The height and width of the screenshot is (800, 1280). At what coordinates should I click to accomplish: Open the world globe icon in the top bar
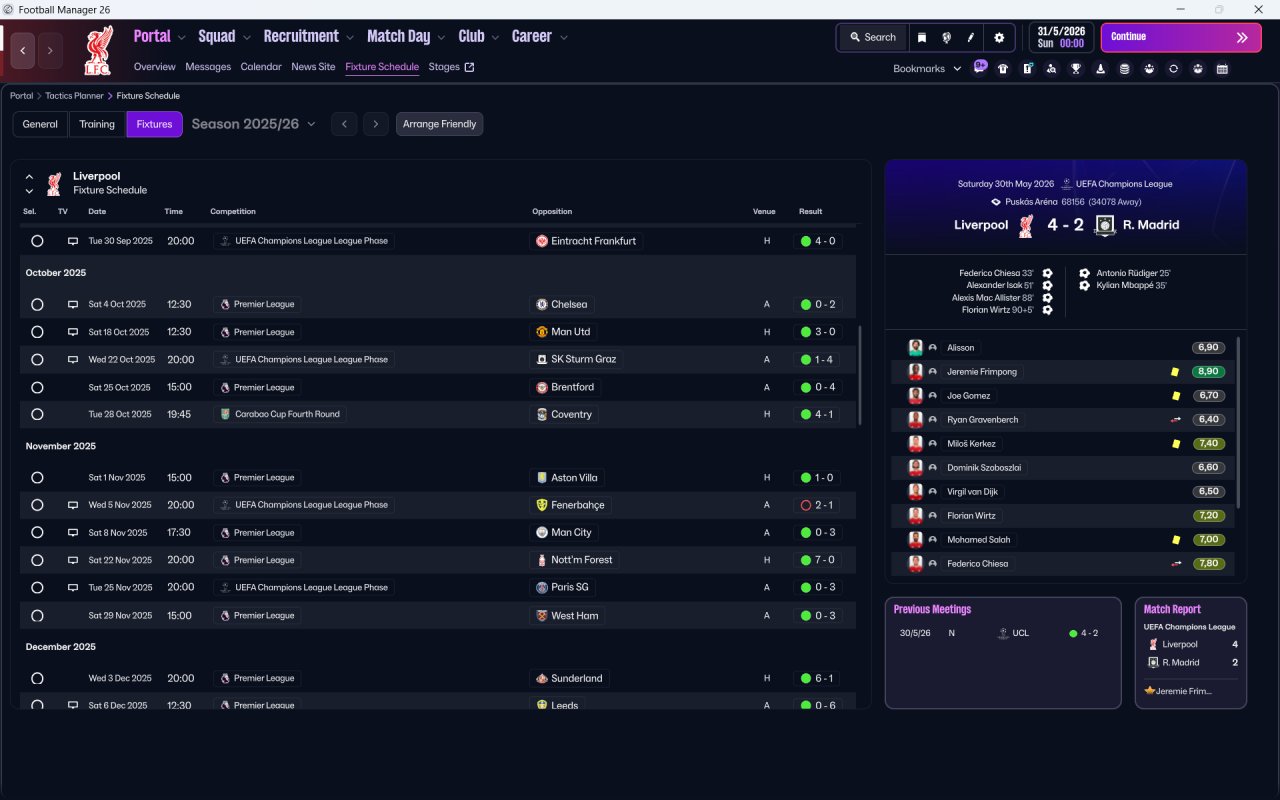point(946,37)
